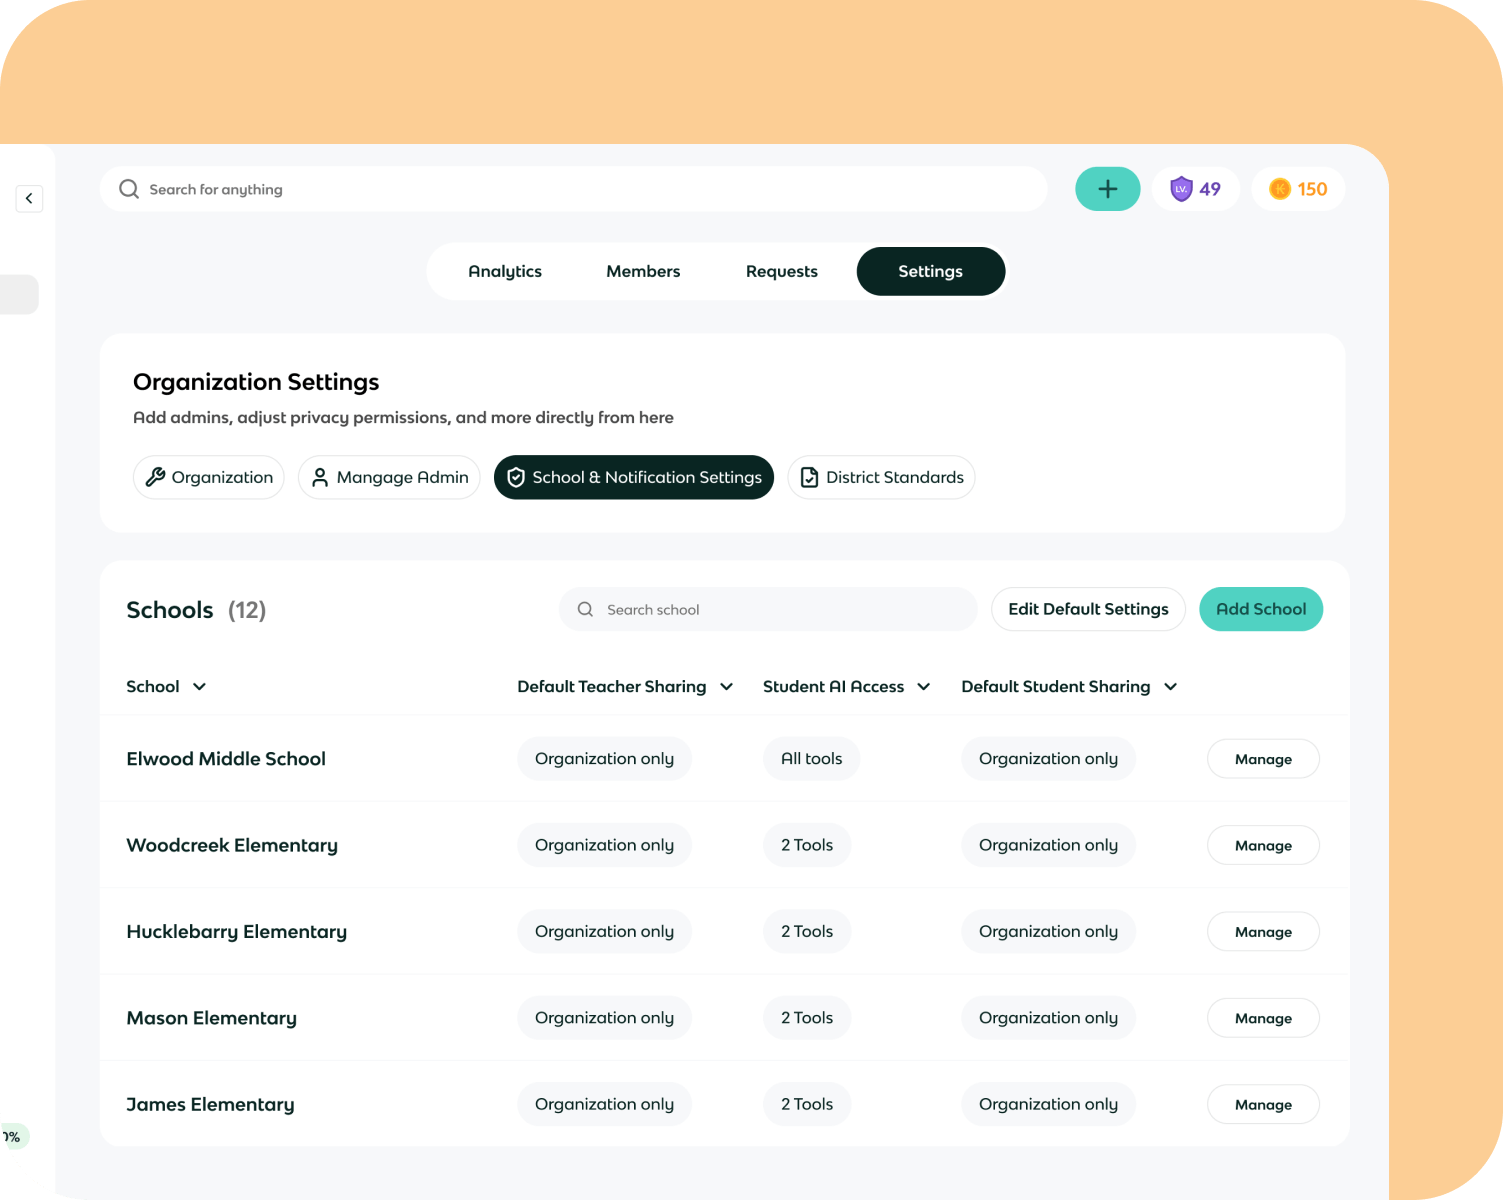This screenshot has height=1200, width=1503.
Task: Open Organization settings via wrench icon
Action: tap(157, 477)
